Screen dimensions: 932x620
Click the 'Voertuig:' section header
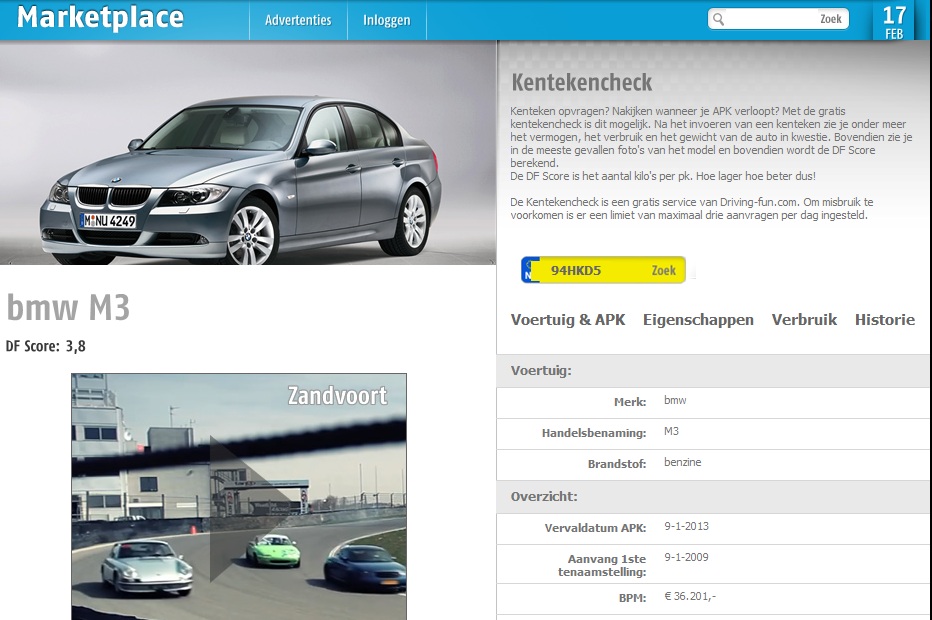[x=541, y=371]
